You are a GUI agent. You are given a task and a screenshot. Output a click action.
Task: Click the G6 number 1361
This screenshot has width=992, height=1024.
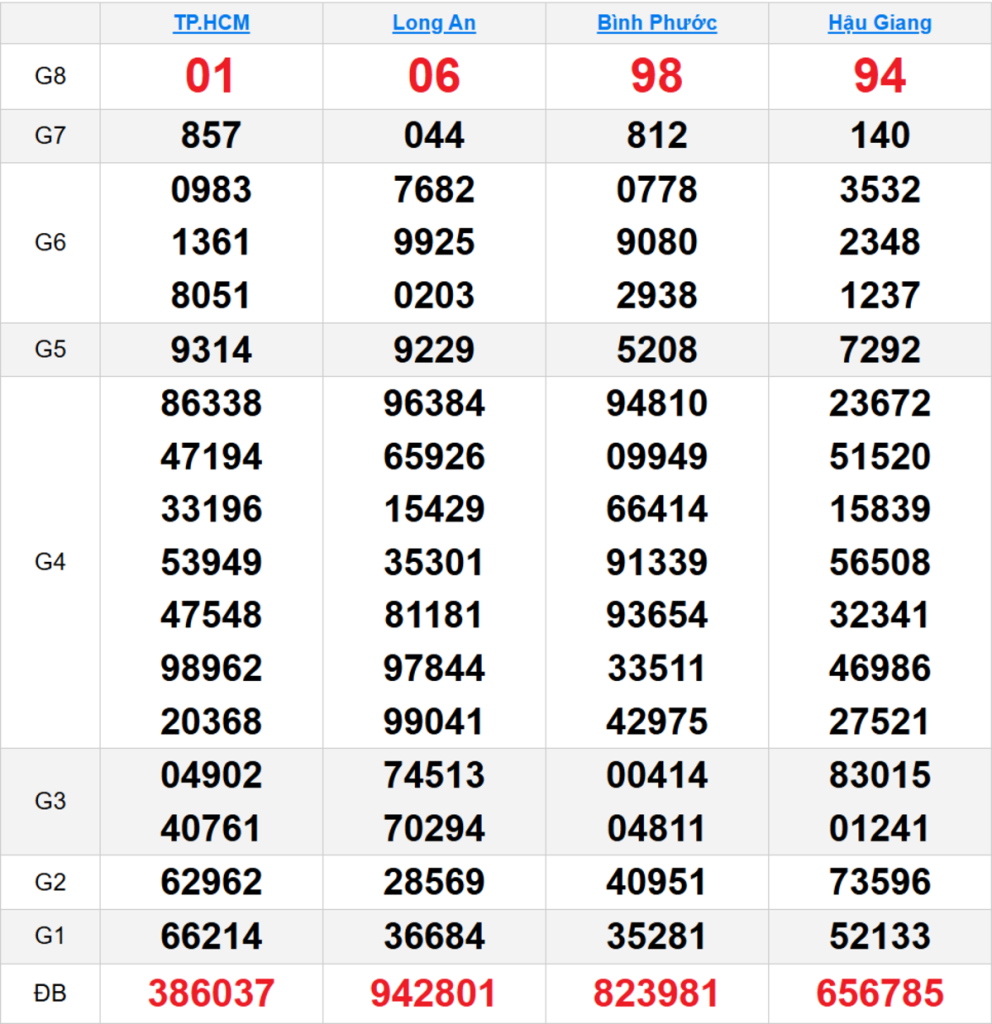211,243
